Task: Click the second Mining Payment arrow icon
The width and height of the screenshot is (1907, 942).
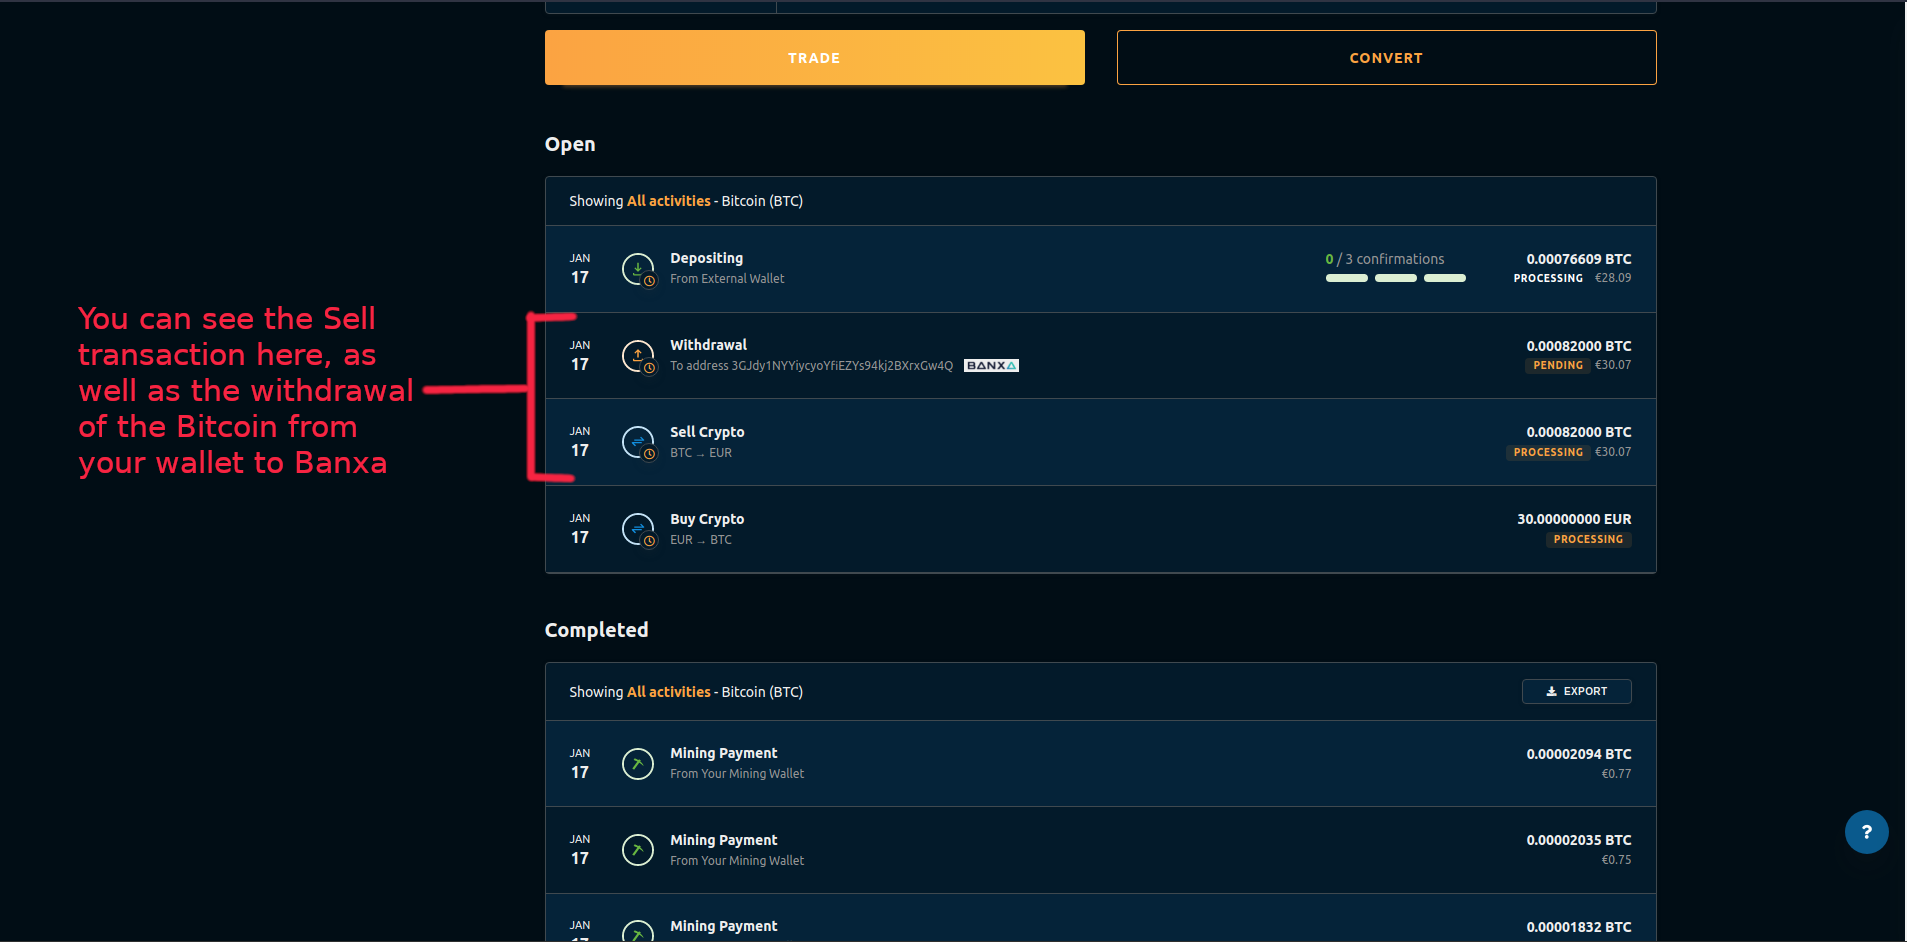Action: [638, 849]
